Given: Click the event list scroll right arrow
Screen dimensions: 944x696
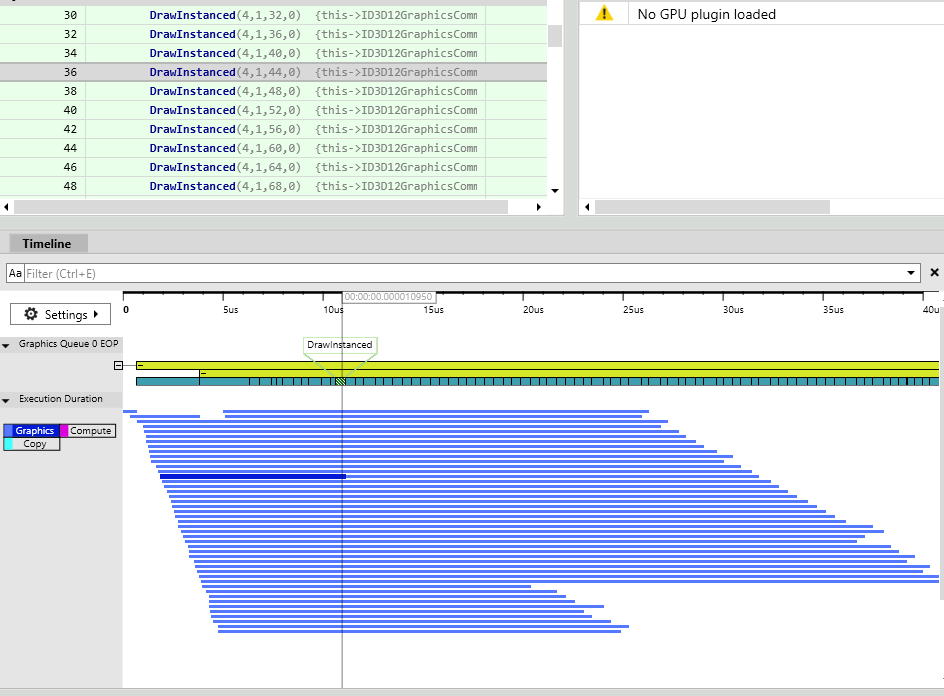Looking at the screenshot, I should click(538, 207).
